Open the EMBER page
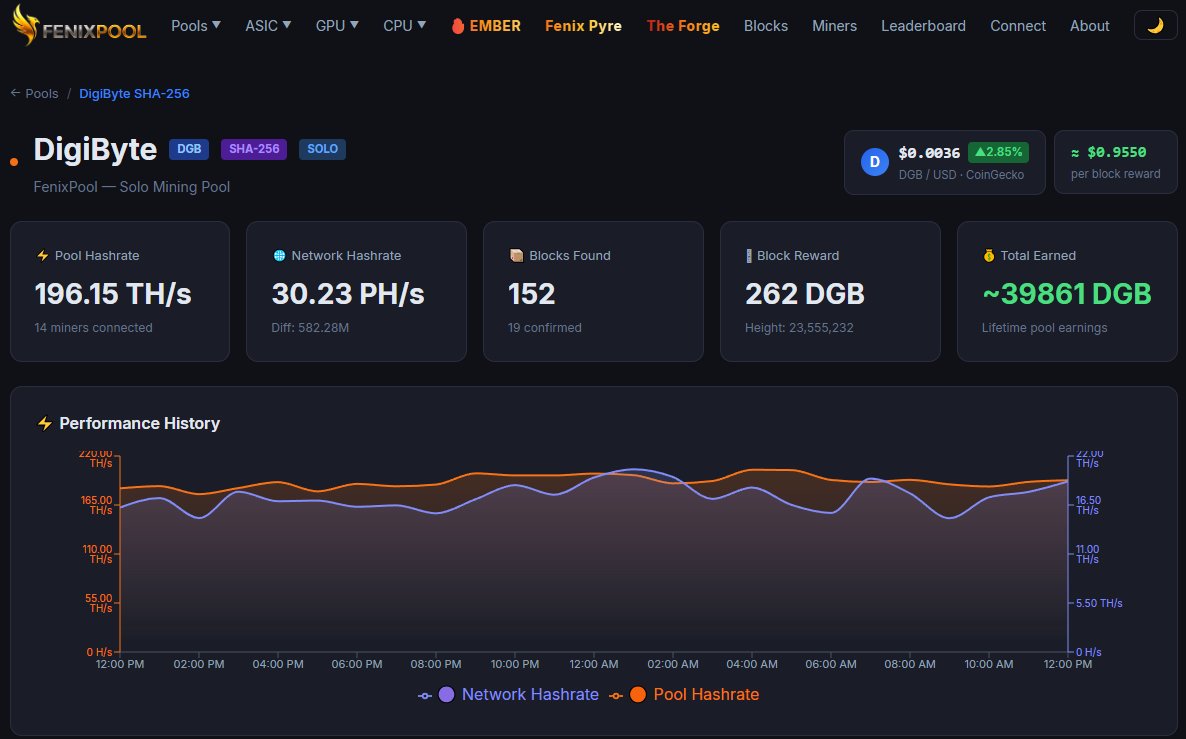The width and height of the screenshot is (1186, 739). (486, 26)
